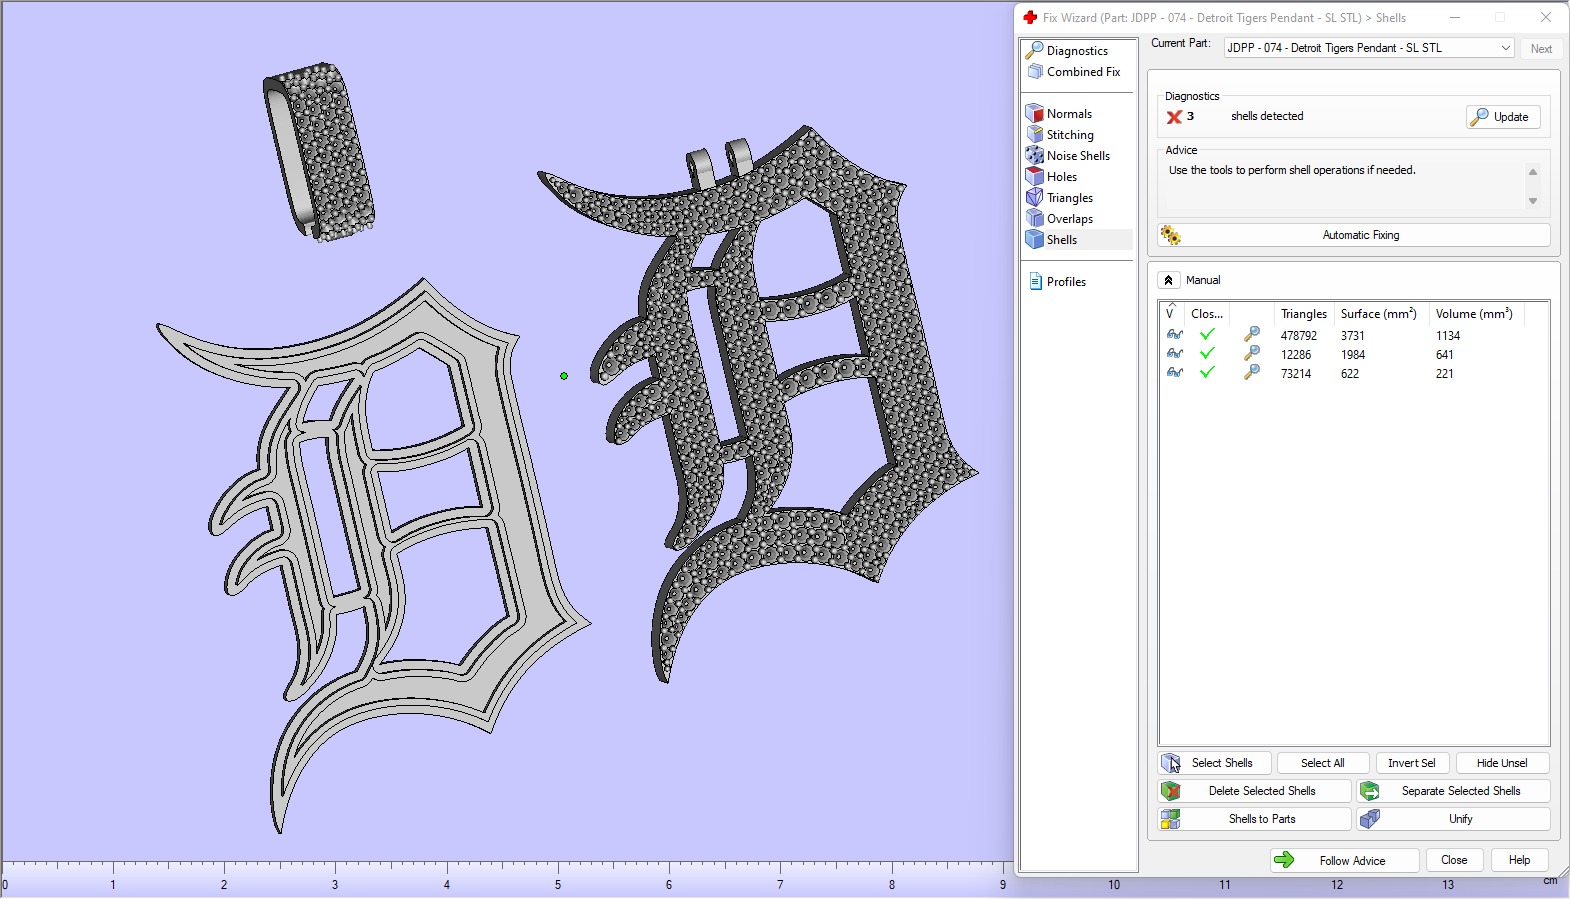The height and width of the screenshot is (899, 1570).
Task: Select the cell with surface value 622
Action: click(x=1350, y=374)
